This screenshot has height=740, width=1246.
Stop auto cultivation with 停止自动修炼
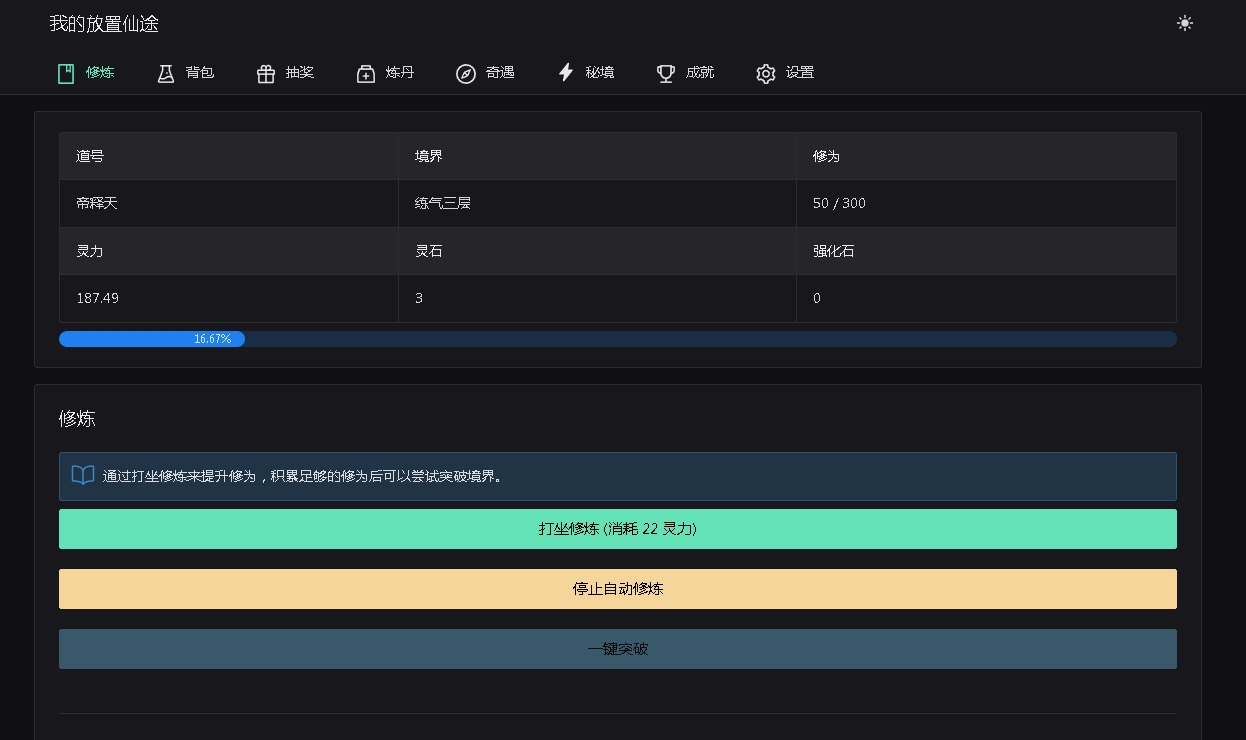point(617,589)
